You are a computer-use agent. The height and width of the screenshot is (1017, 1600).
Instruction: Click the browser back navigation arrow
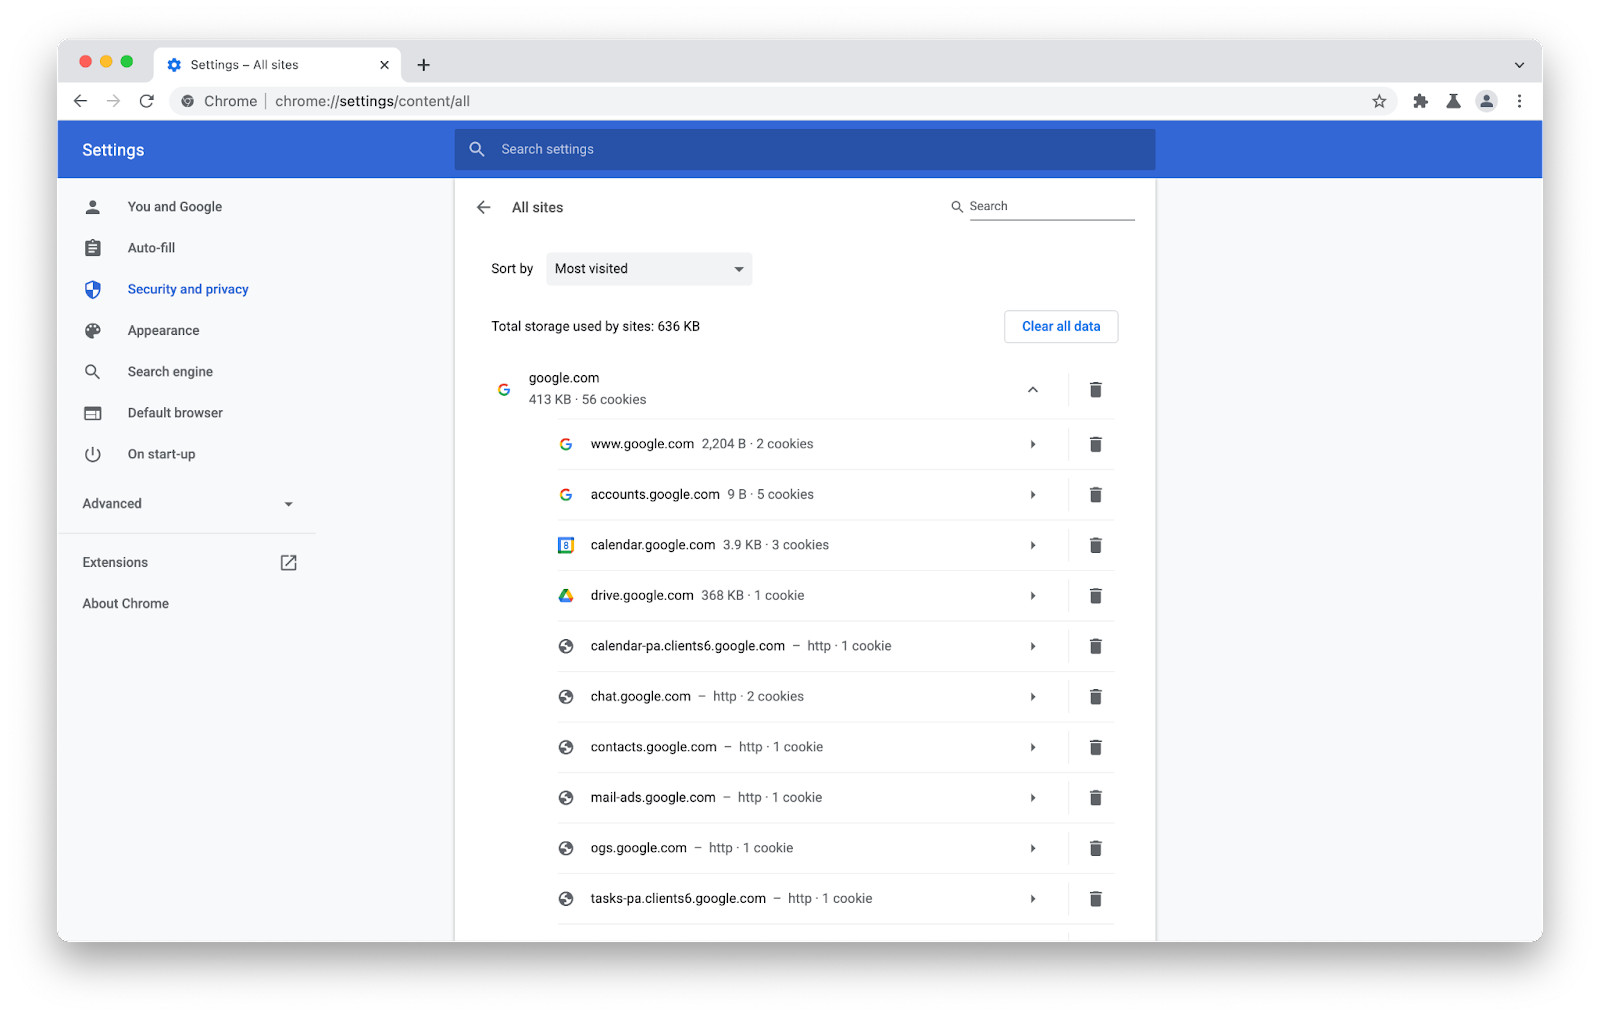click(x=81, y=101)
